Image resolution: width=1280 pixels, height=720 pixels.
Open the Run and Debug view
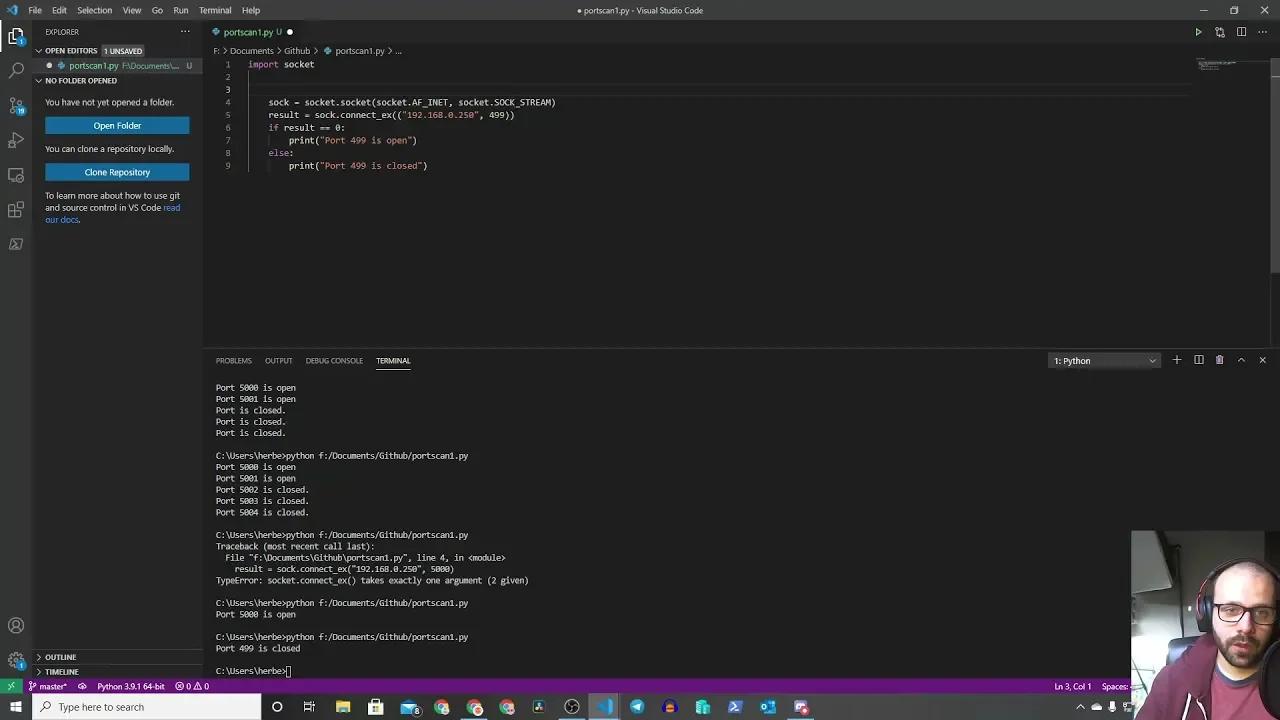pyautogui.click(x=15, y=140)
